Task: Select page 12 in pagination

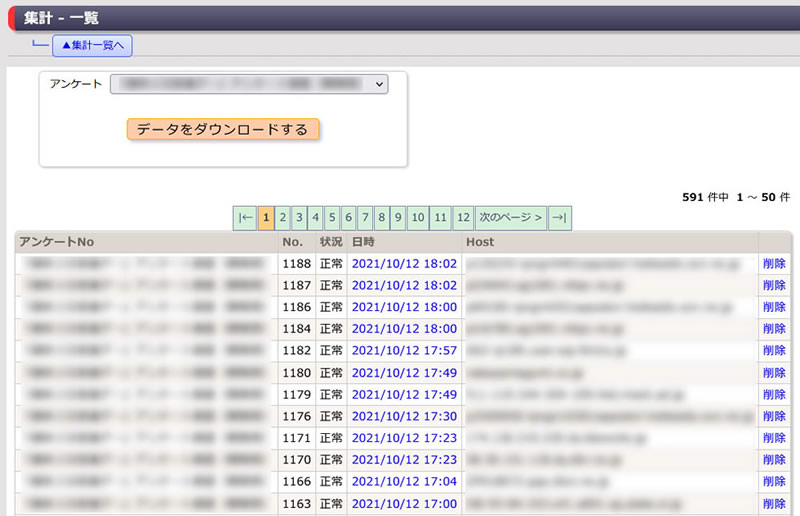Action: 463,218
